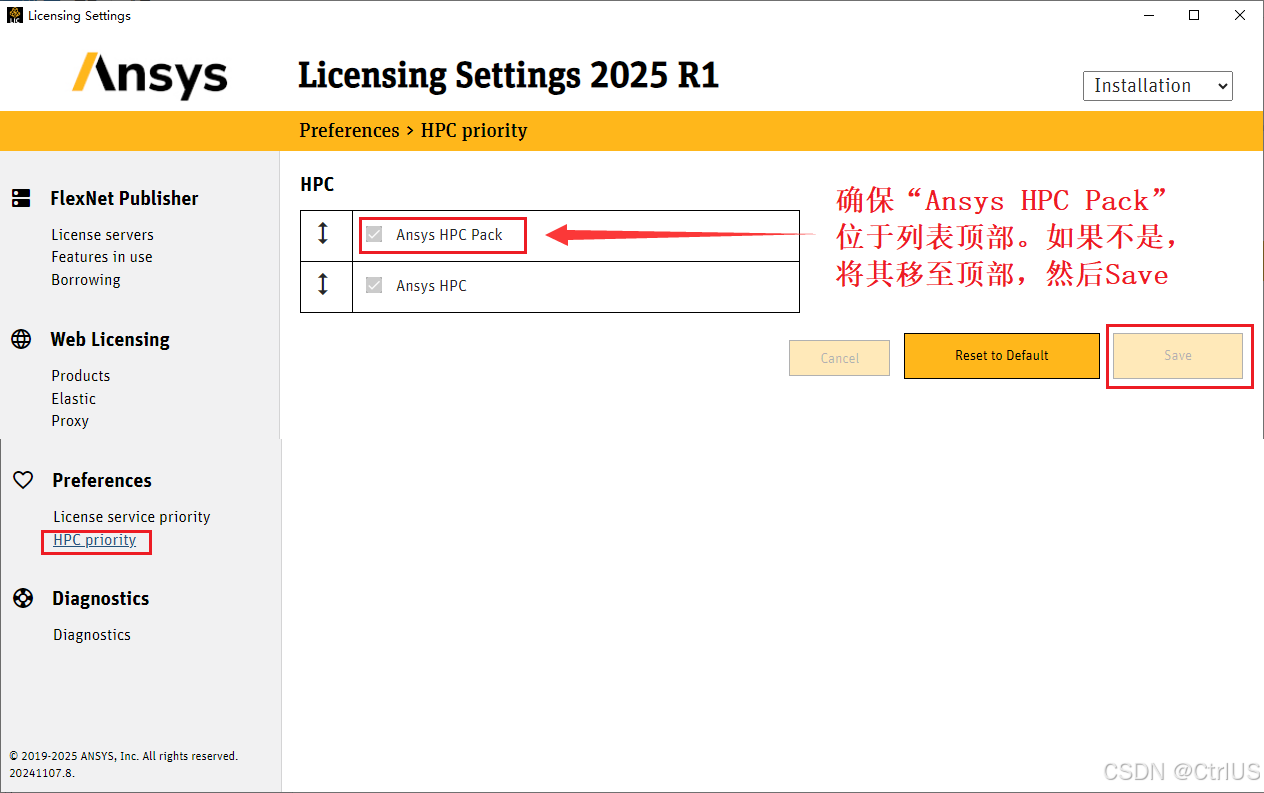The width and height of the screenshot is (1264, 793).
Task: Click the Web Licensing heading
Action: click(x=110, y=339)
